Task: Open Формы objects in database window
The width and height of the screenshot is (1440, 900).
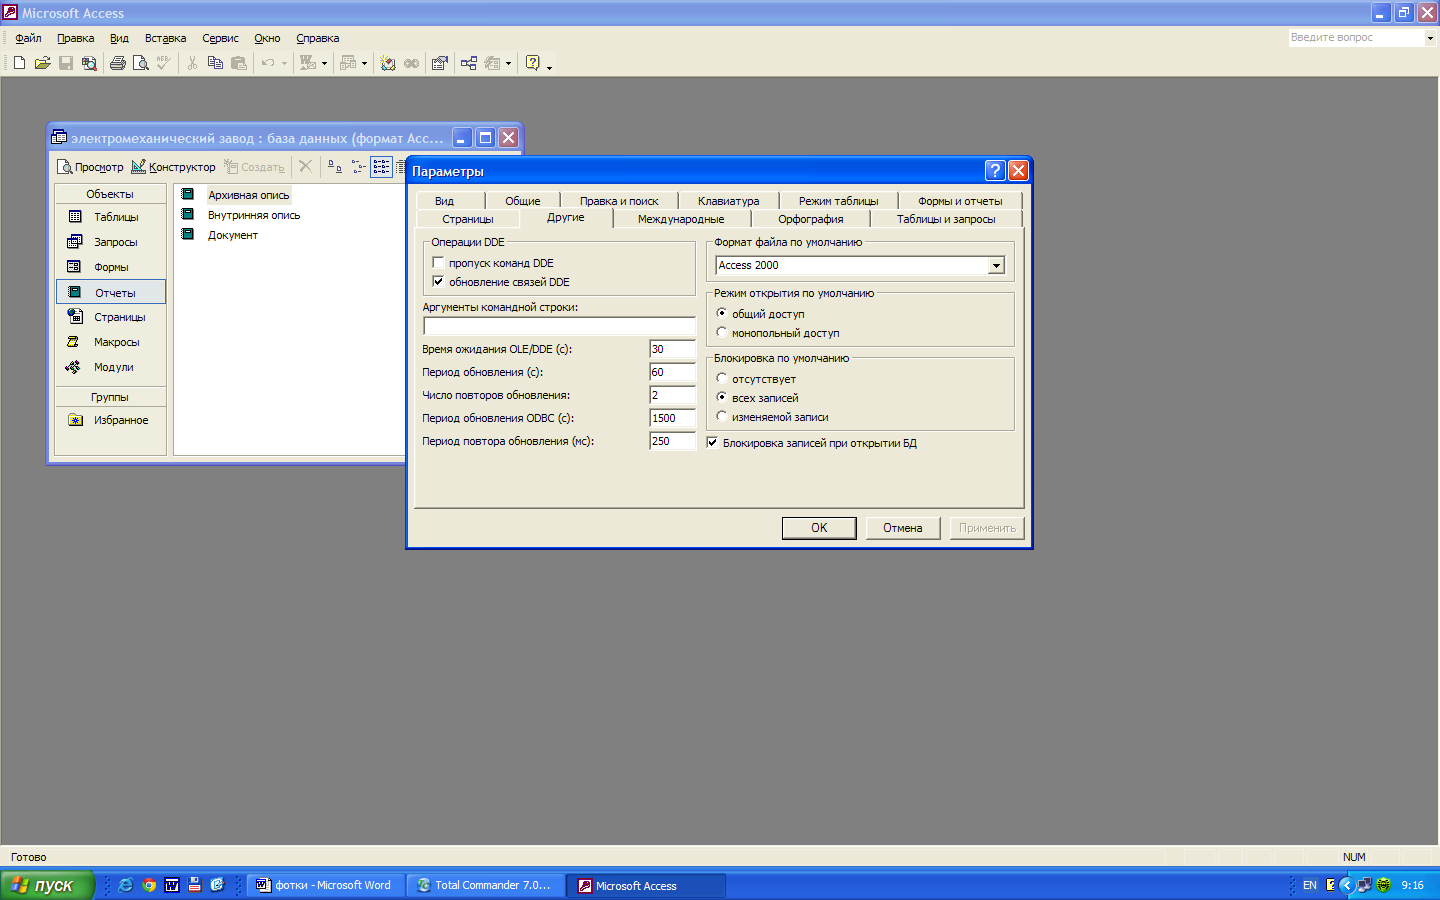Action: point(111,267)
